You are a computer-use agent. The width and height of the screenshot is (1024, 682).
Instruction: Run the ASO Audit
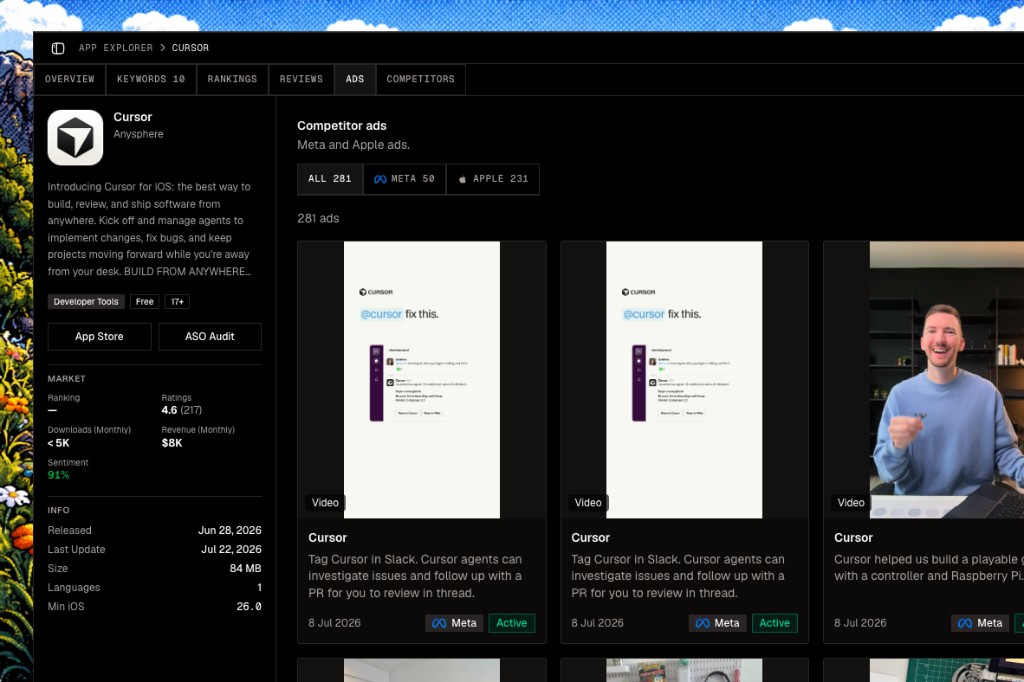[210, 336]
